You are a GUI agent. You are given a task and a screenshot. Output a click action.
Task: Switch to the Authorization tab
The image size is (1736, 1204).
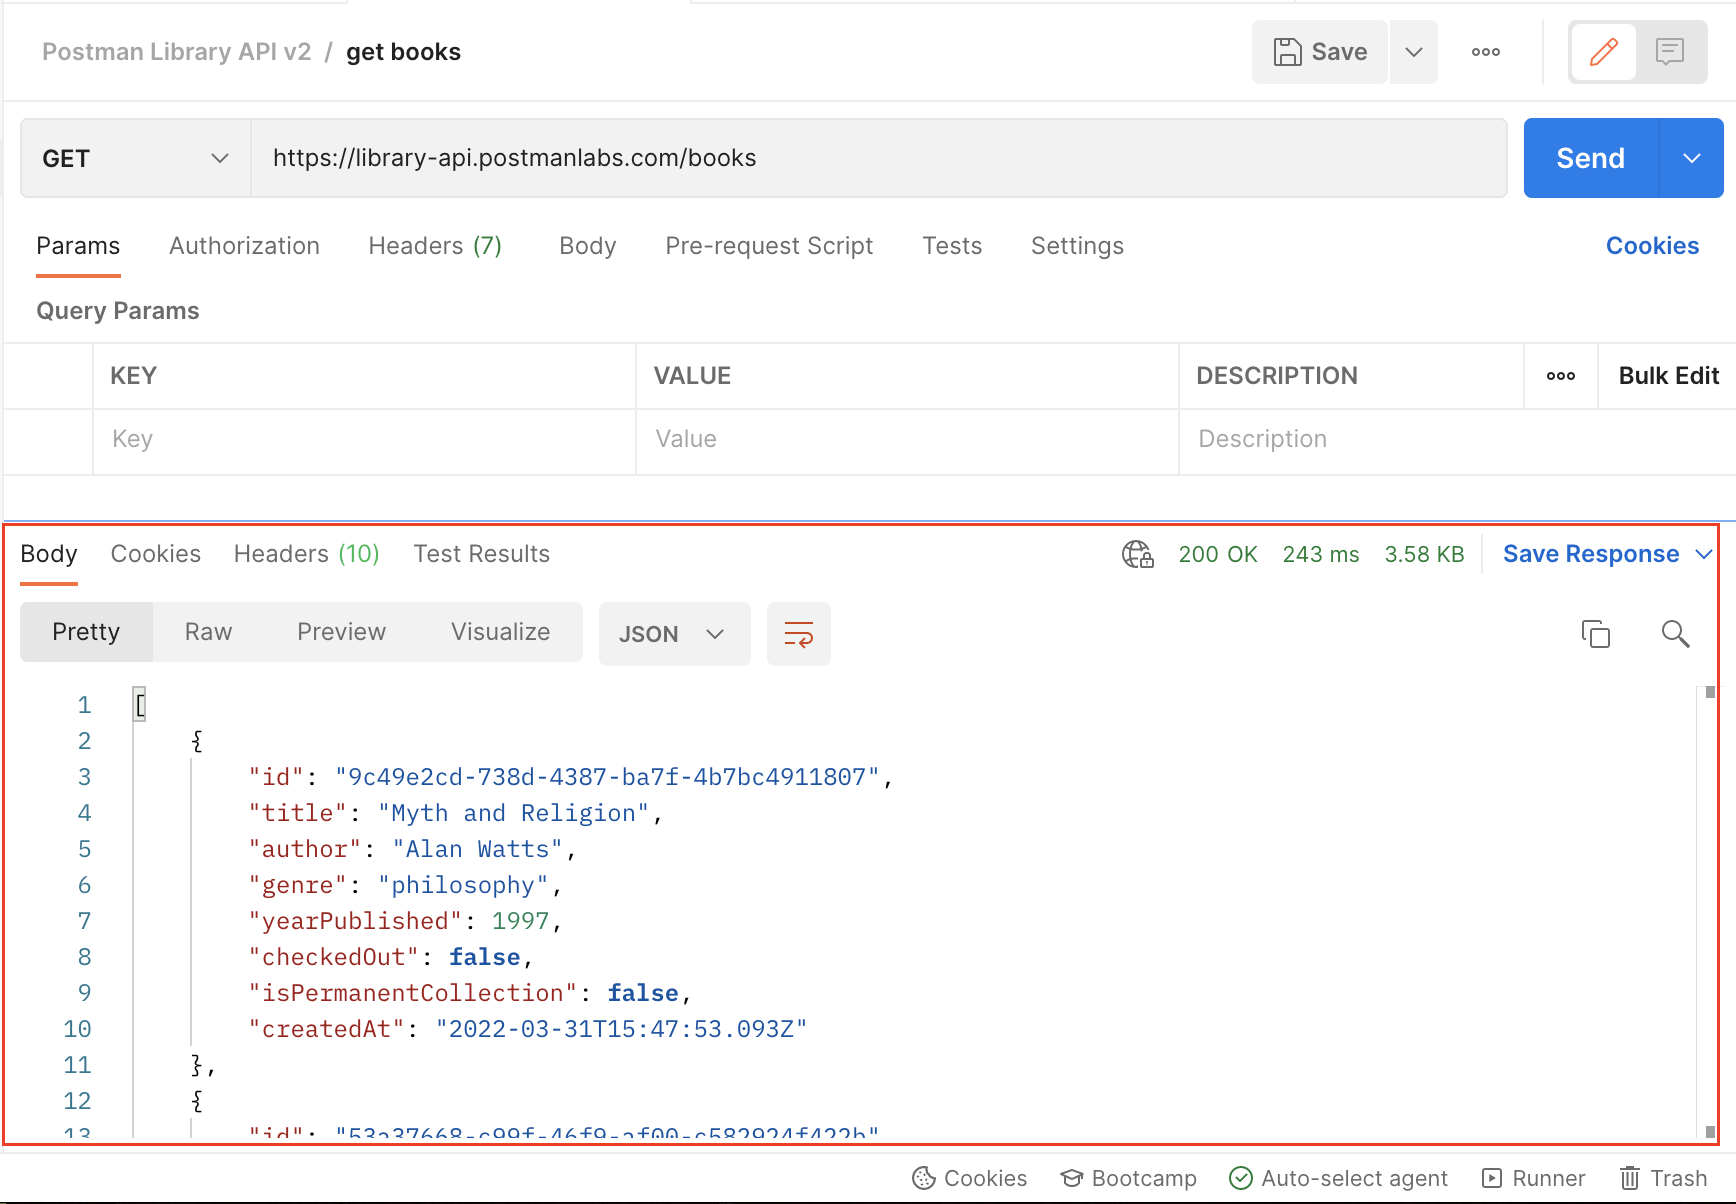pos(244,245)
